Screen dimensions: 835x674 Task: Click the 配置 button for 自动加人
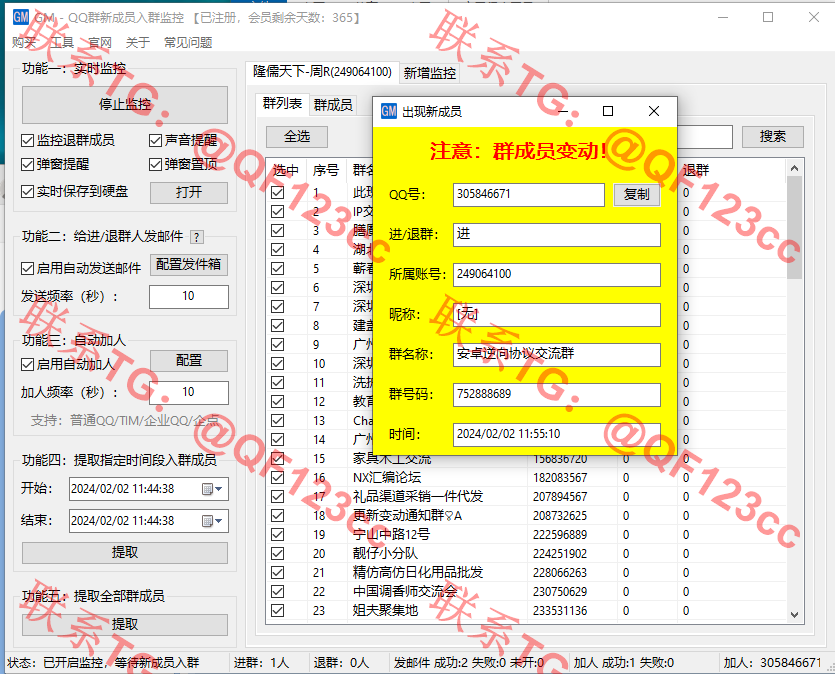(189, 361)
